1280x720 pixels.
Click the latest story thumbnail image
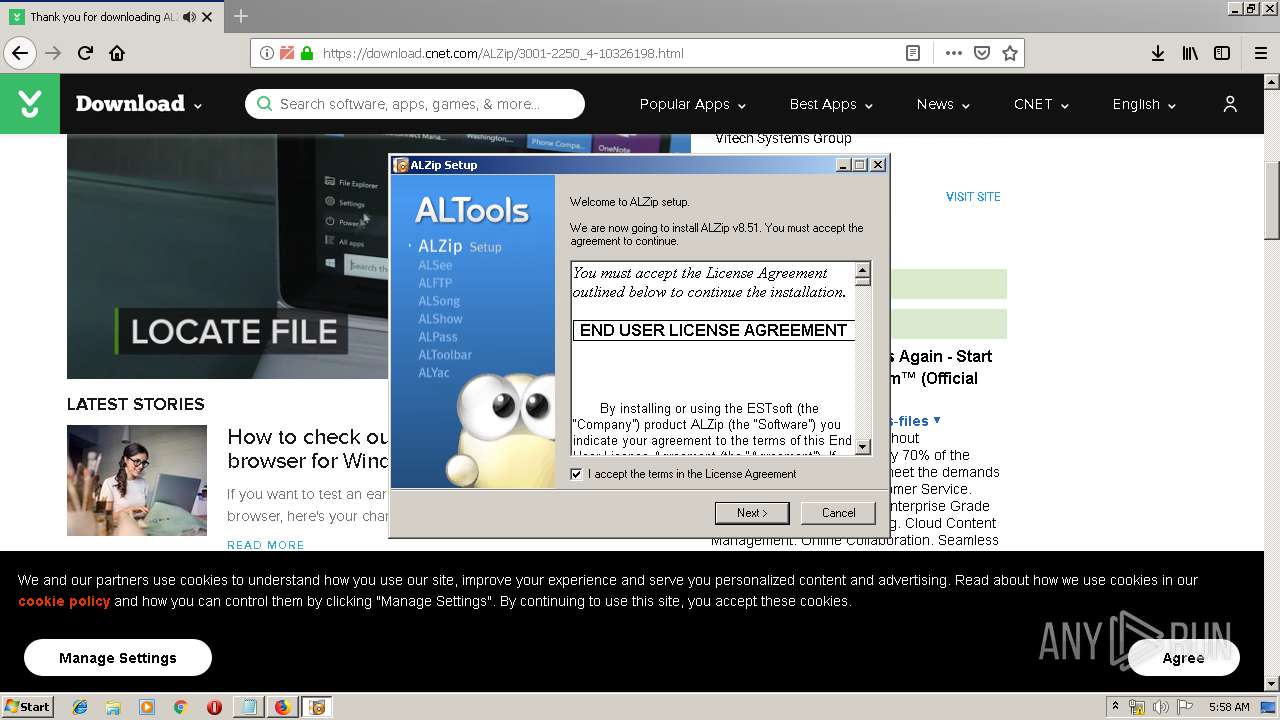[137, 480]
